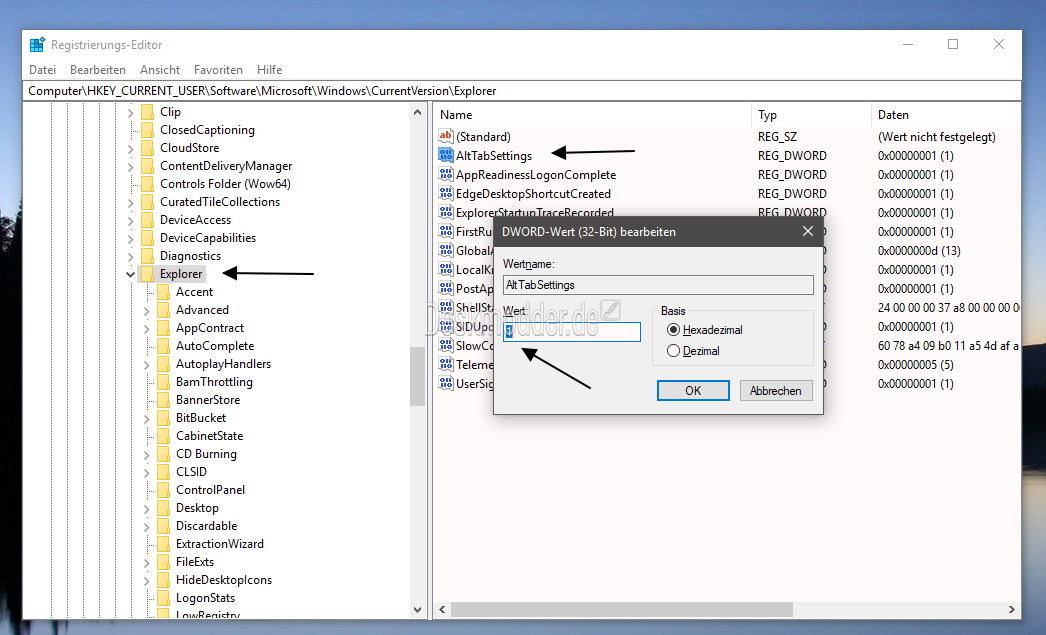The width and height of the screenshot is (1046, 635).
Task: Select Hexadezimal base option
Action: click(704, 330)
